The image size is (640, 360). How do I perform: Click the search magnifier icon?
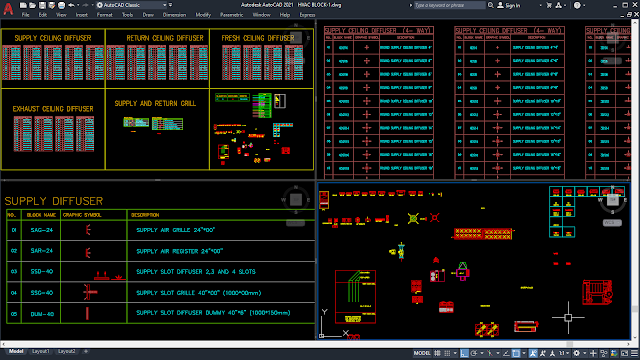491,5
